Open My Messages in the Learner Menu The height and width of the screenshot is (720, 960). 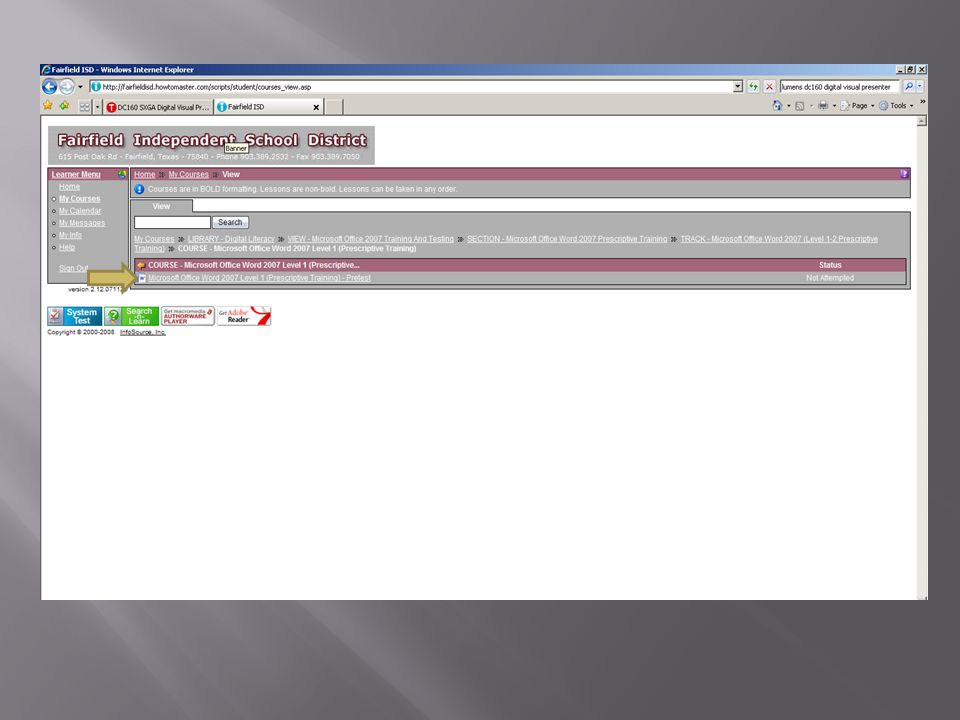[82, 223]
